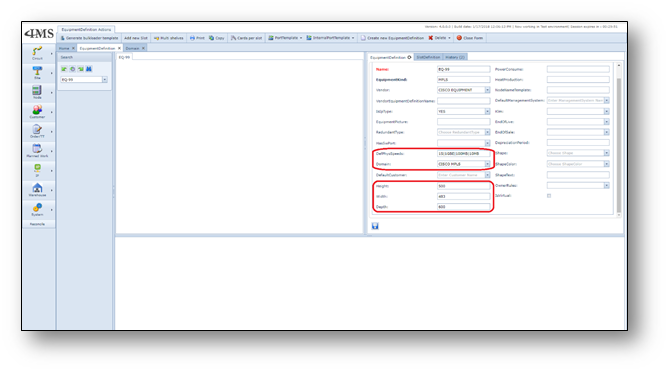The image size is (670, 373).
Task: Open the InternalPortTemplate dropdown menu
Action: (x=330, y=38)
